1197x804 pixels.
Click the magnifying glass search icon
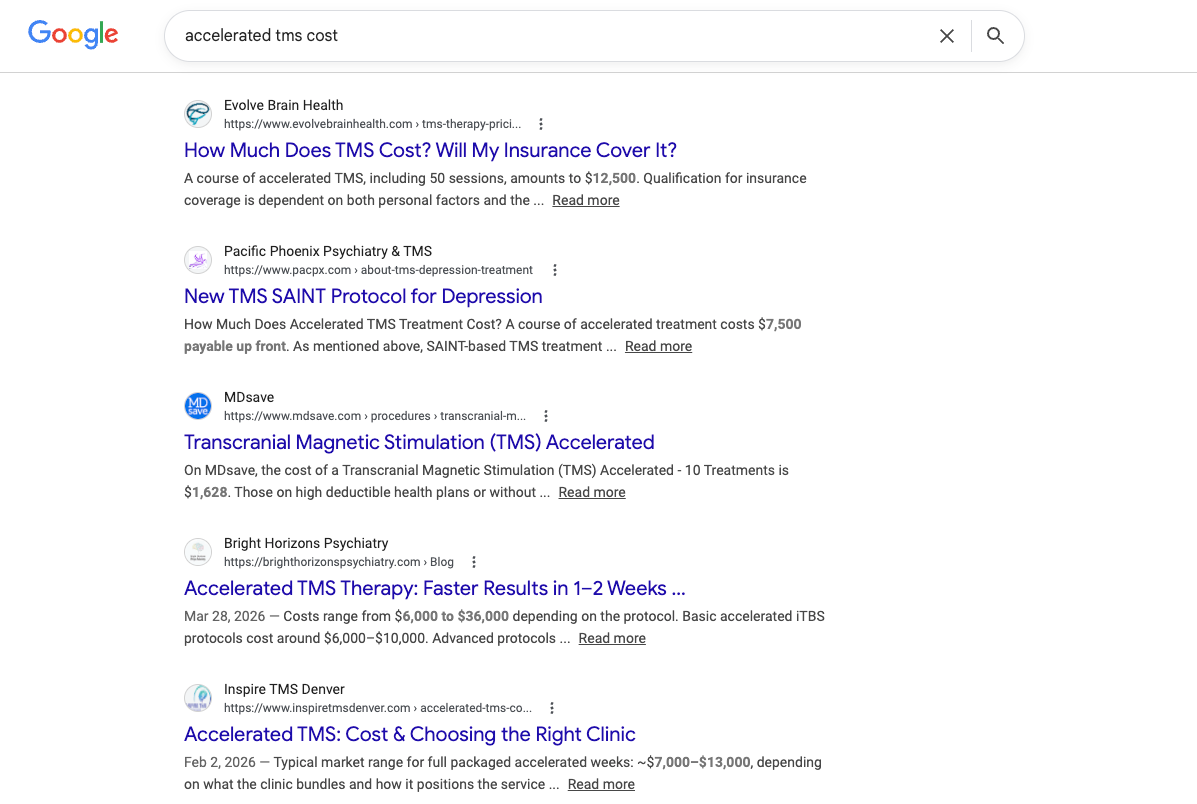(995, 36)
